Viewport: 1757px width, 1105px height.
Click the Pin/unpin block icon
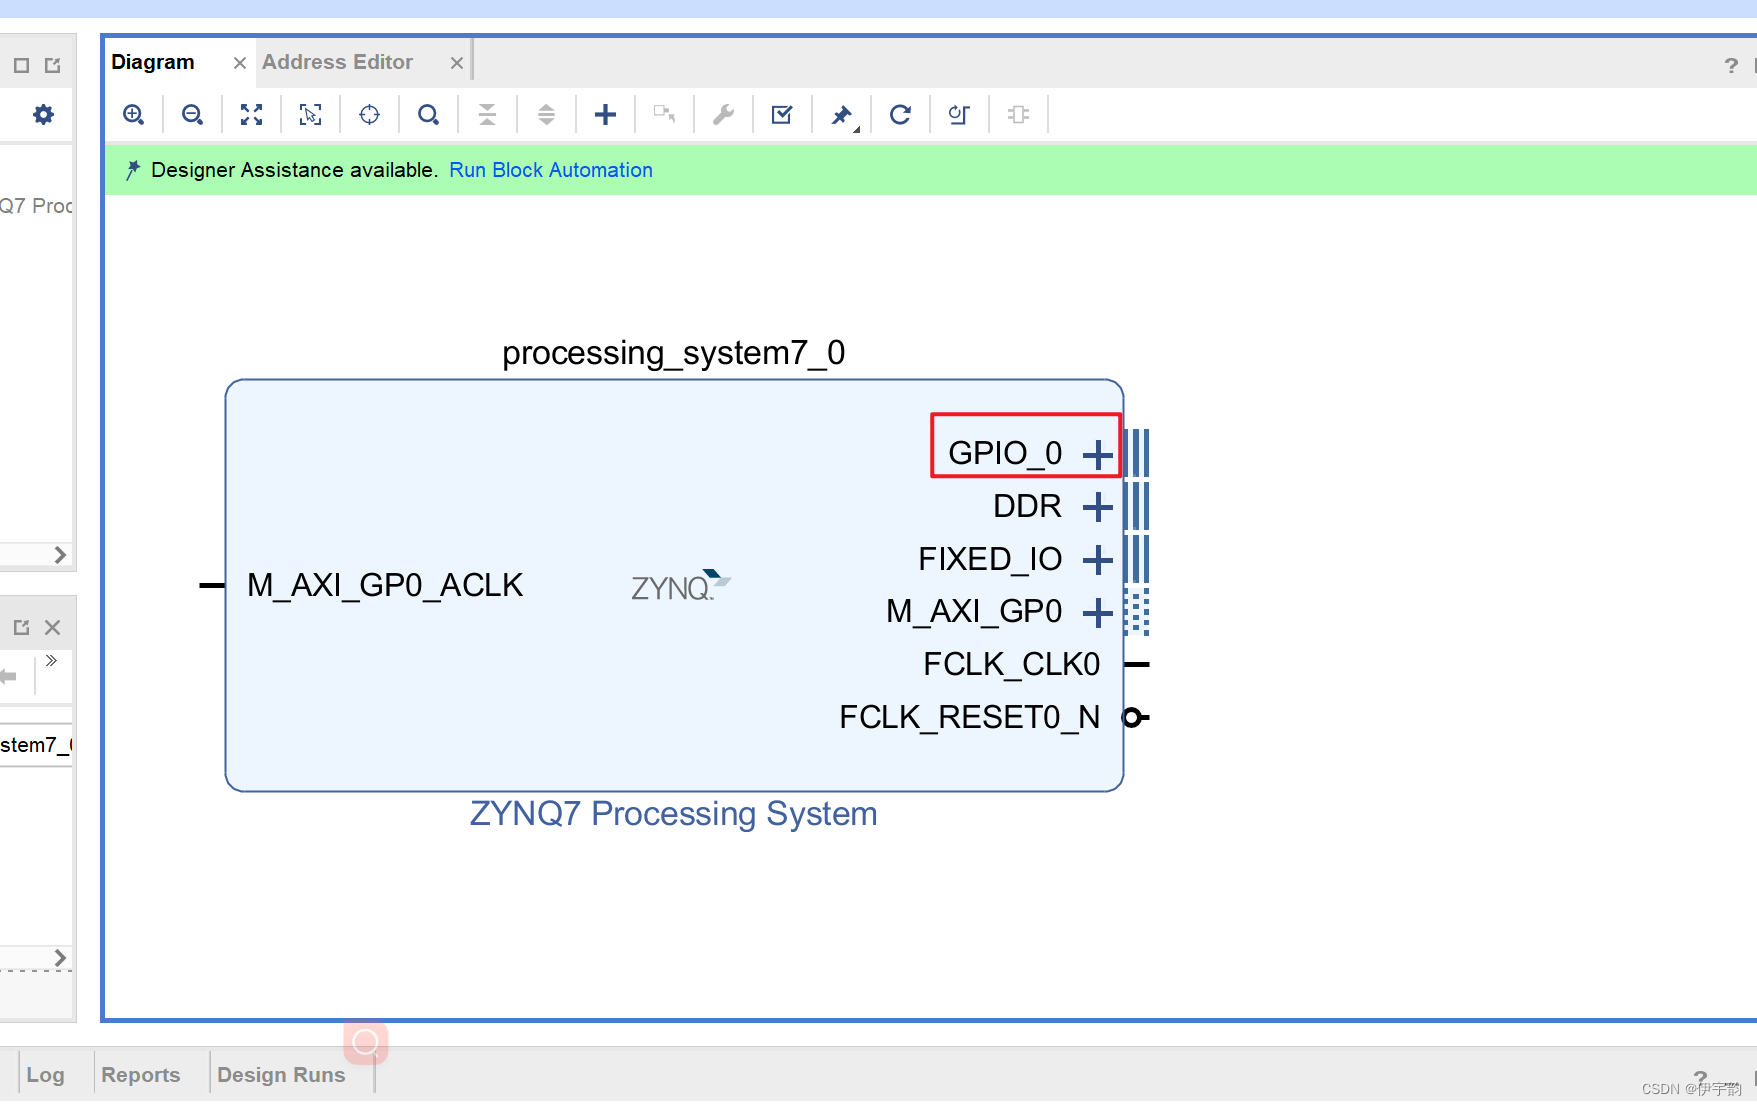point(843,116)
